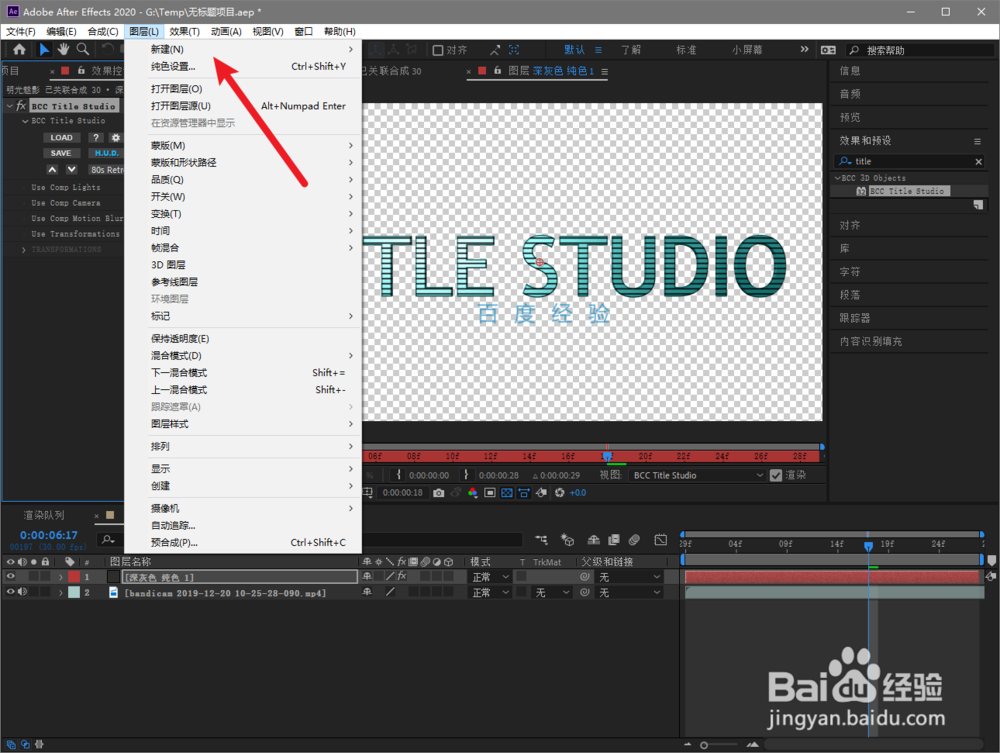This screenshot has width=1000, height=753.
Task: Select the Hand tool
Action: pos(63,49)
